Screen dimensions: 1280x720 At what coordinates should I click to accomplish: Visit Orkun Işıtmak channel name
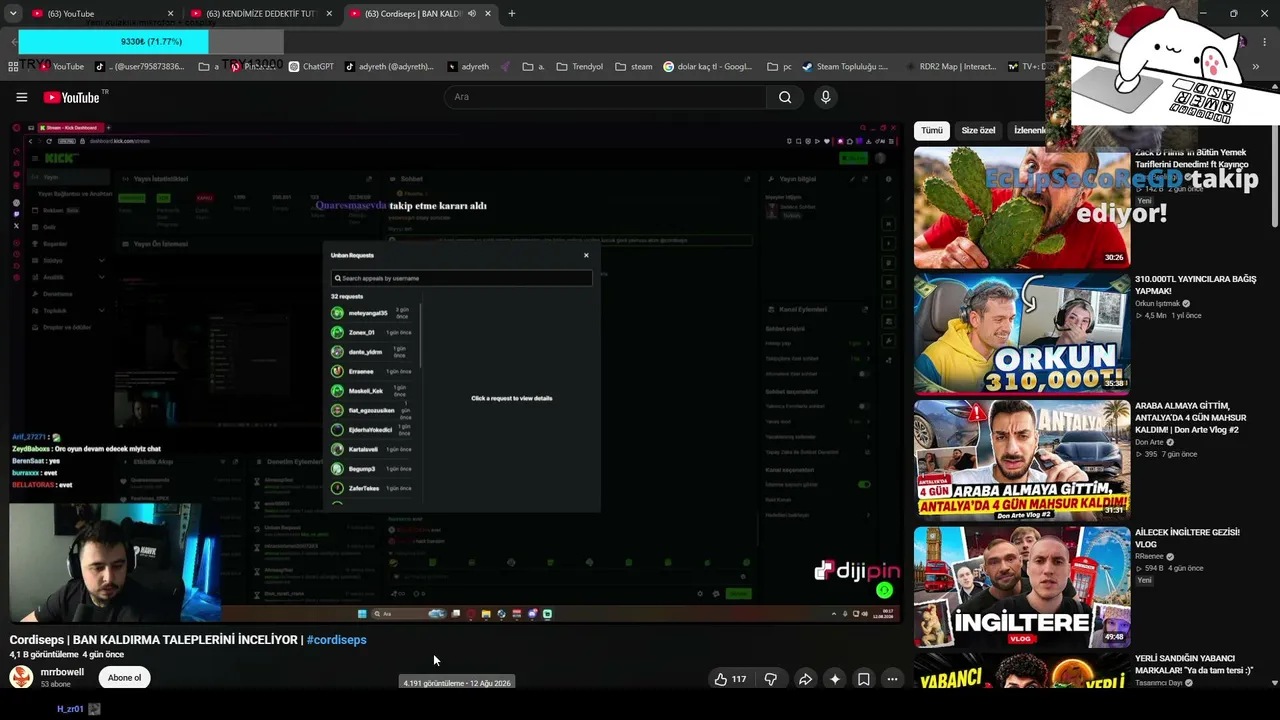[x=1157, y=304]
